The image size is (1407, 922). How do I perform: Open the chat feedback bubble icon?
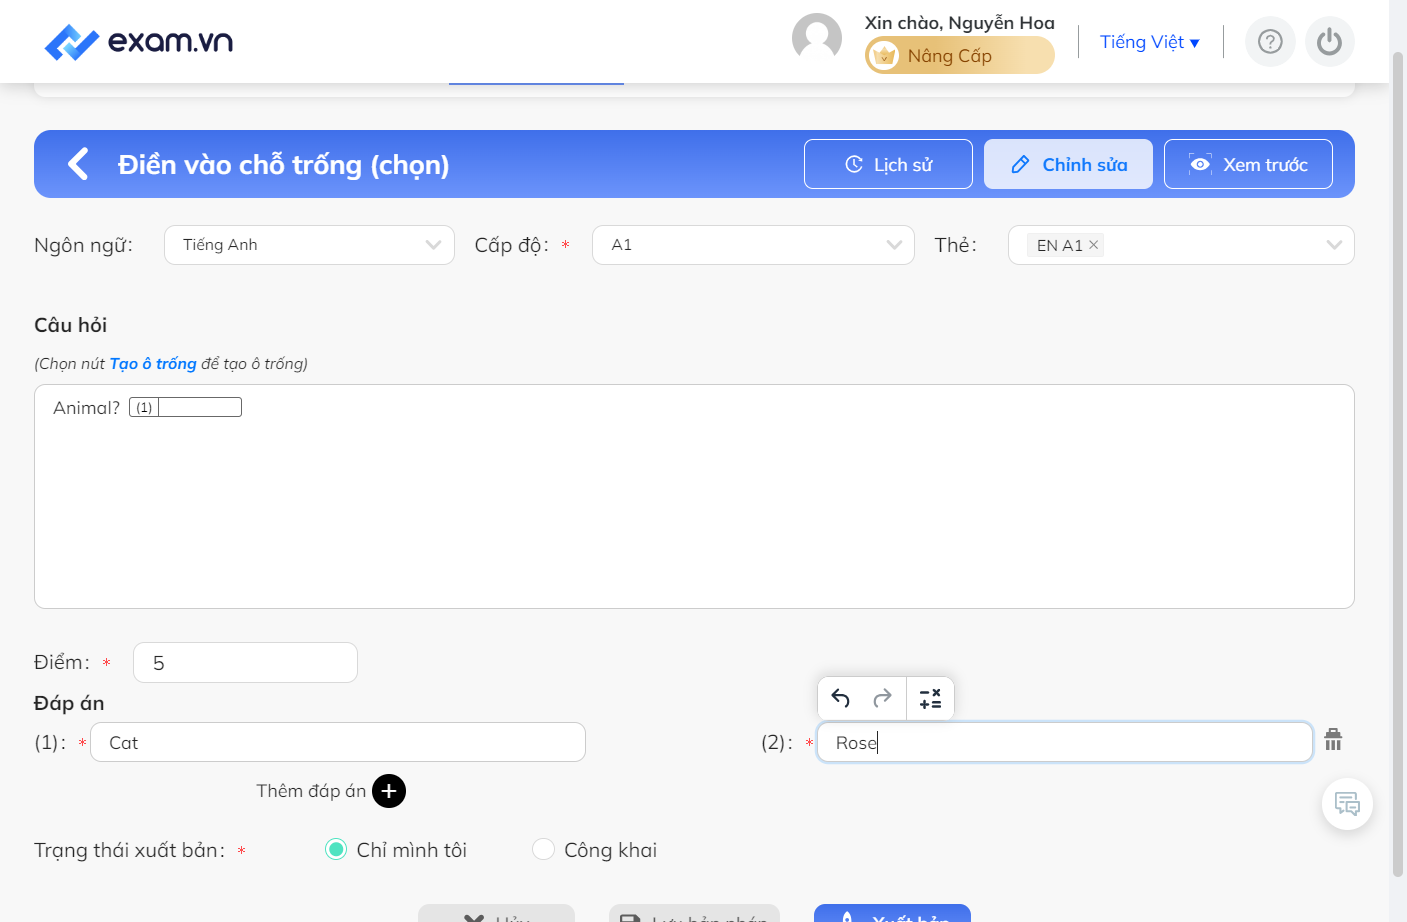[1347, 804]
